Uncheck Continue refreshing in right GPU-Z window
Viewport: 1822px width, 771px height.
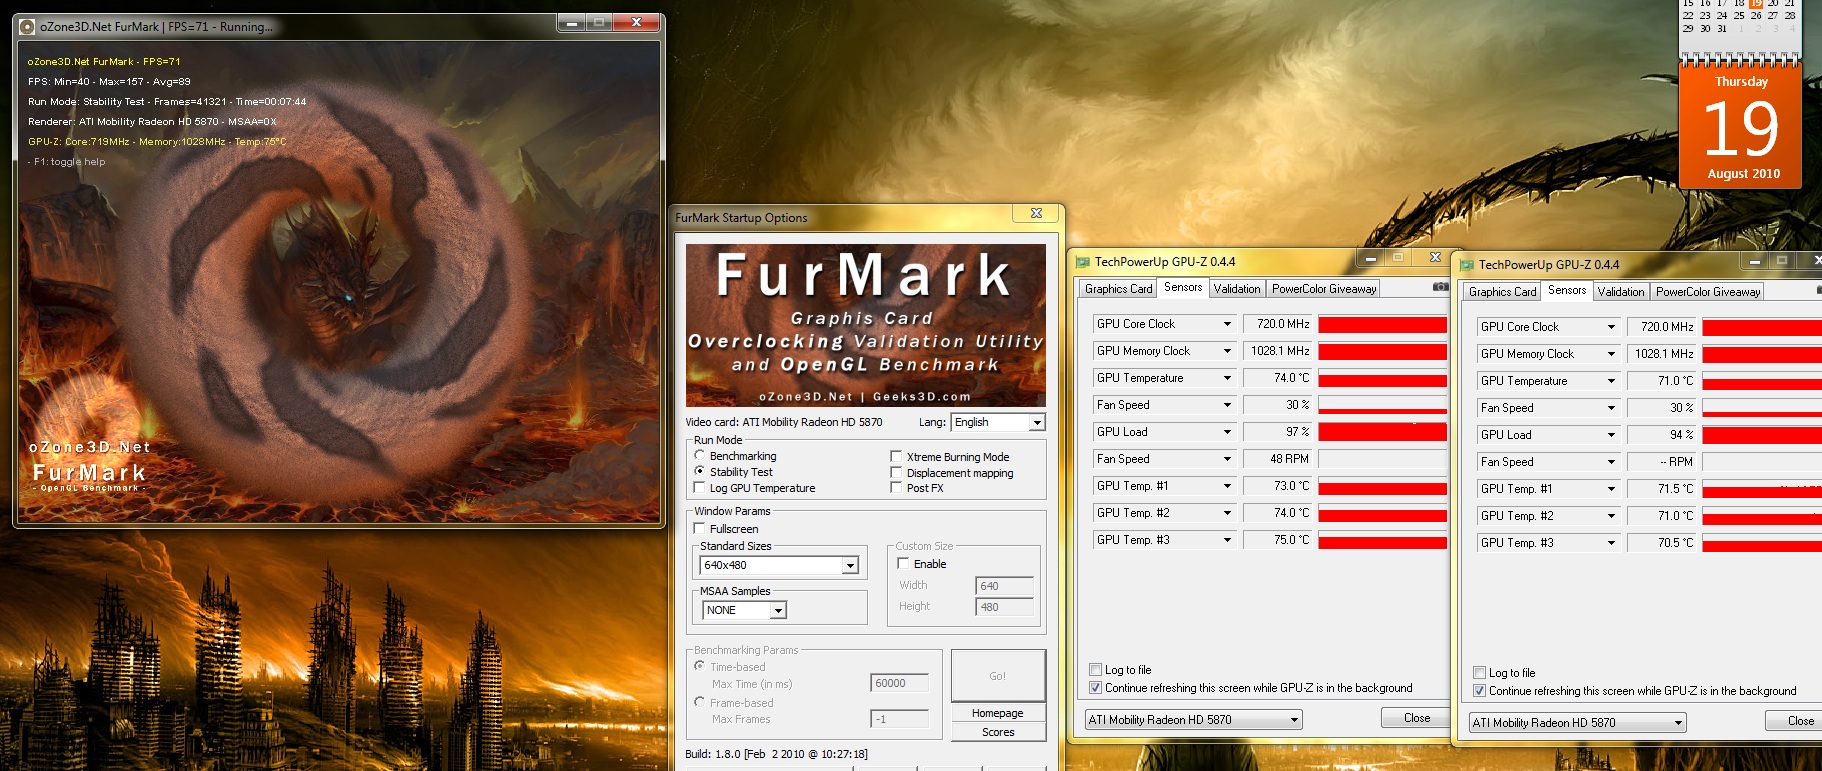coord(1479,690)
